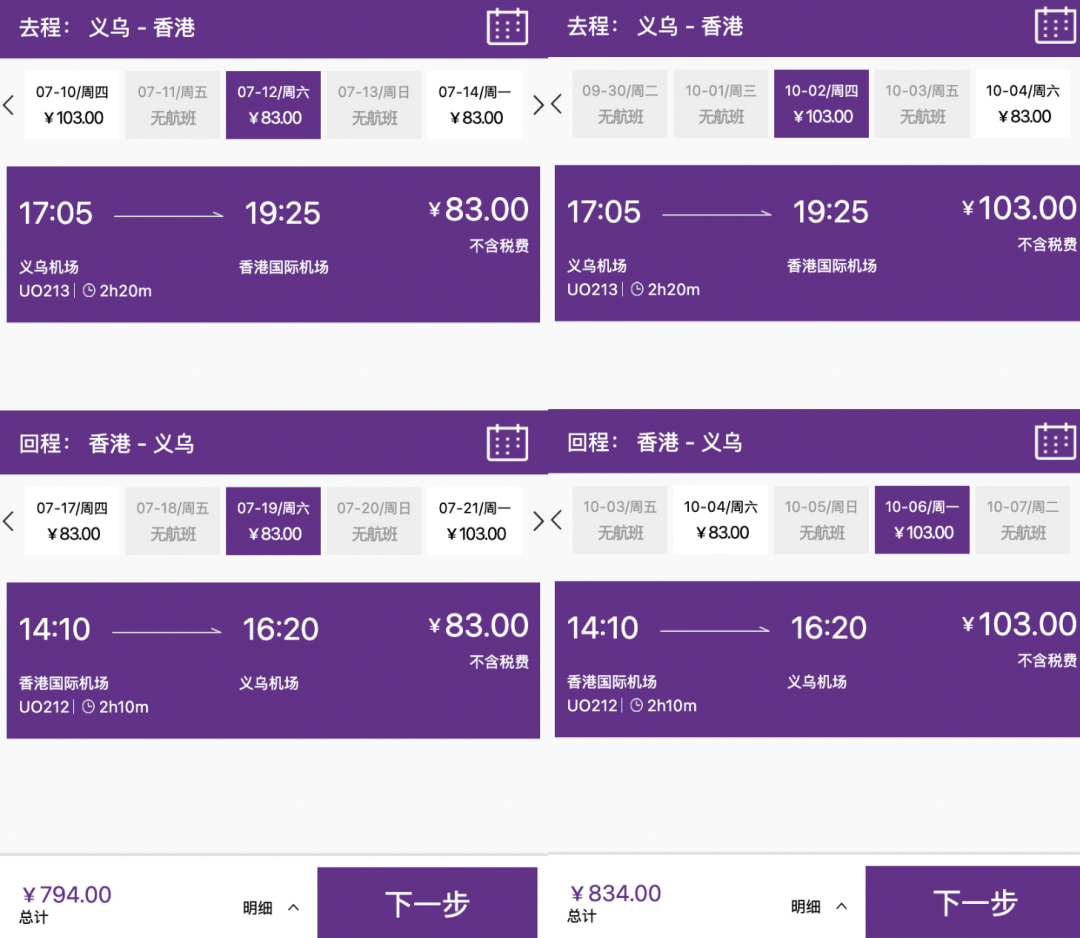
Task: Open calendar for right return 香港-义乌
Action: [x=1055, y=441]
